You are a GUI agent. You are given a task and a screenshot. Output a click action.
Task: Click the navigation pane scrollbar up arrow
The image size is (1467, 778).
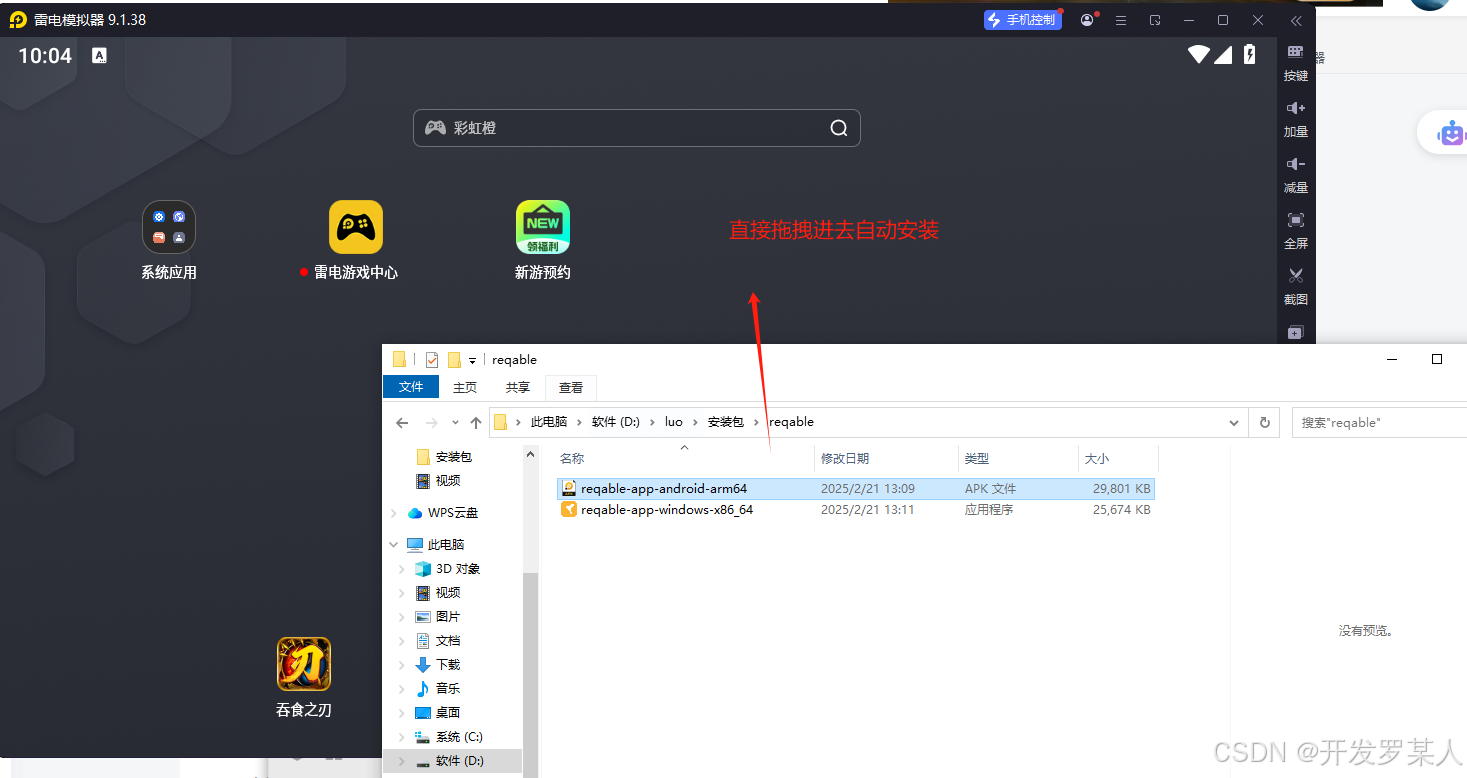(x=530, y=454)
